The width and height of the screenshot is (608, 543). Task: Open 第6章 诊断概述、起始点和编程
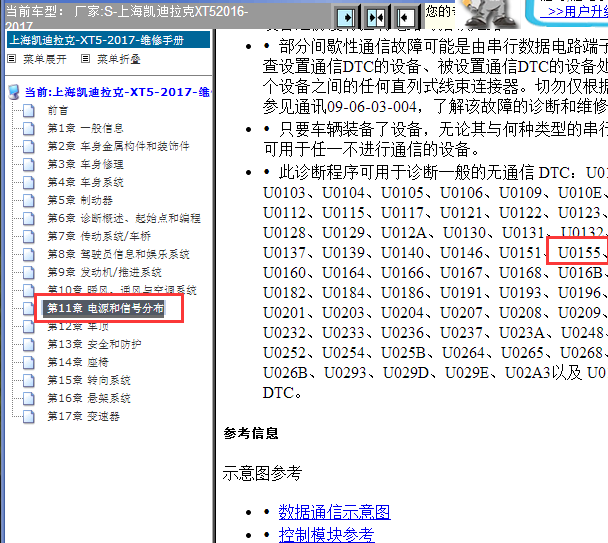click(124, 218)
